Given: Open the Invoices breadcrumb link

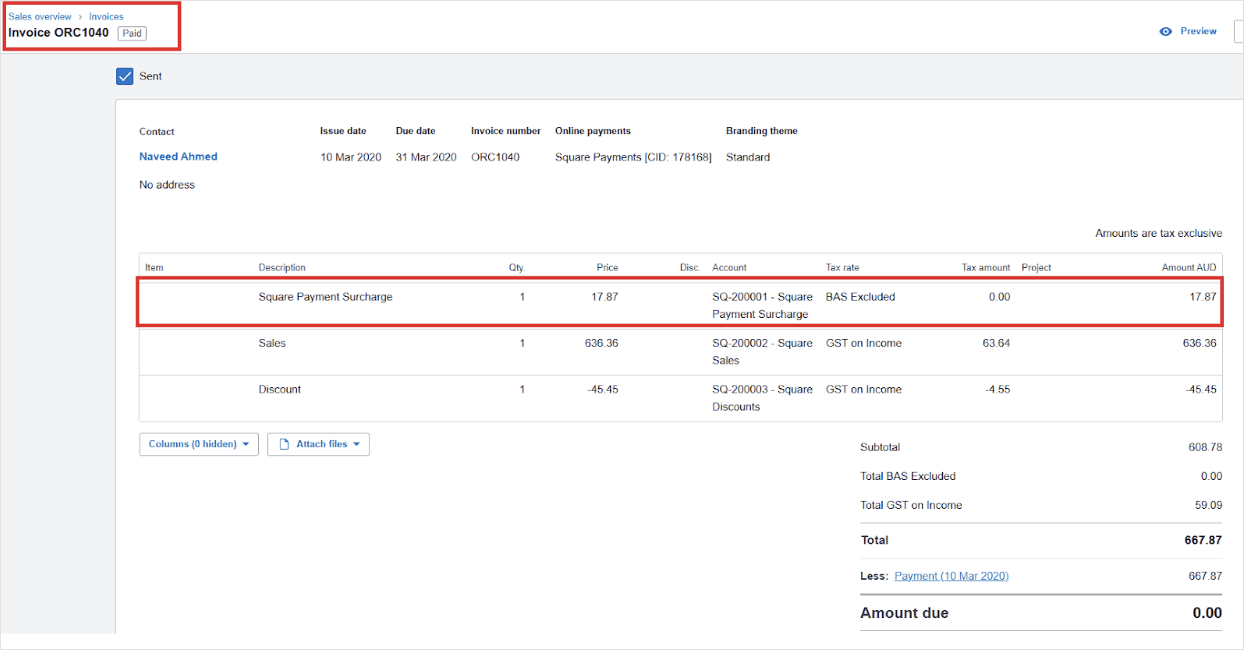Looking at the screenshot, I should coord(106,17).
